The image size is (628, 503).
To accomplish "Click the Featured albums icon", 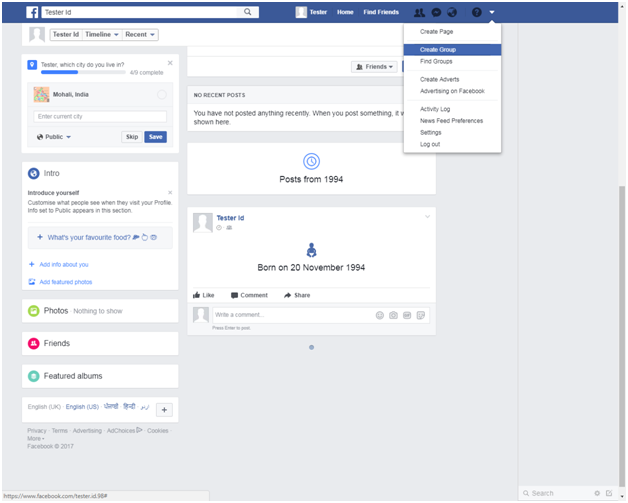I will 34,376.
